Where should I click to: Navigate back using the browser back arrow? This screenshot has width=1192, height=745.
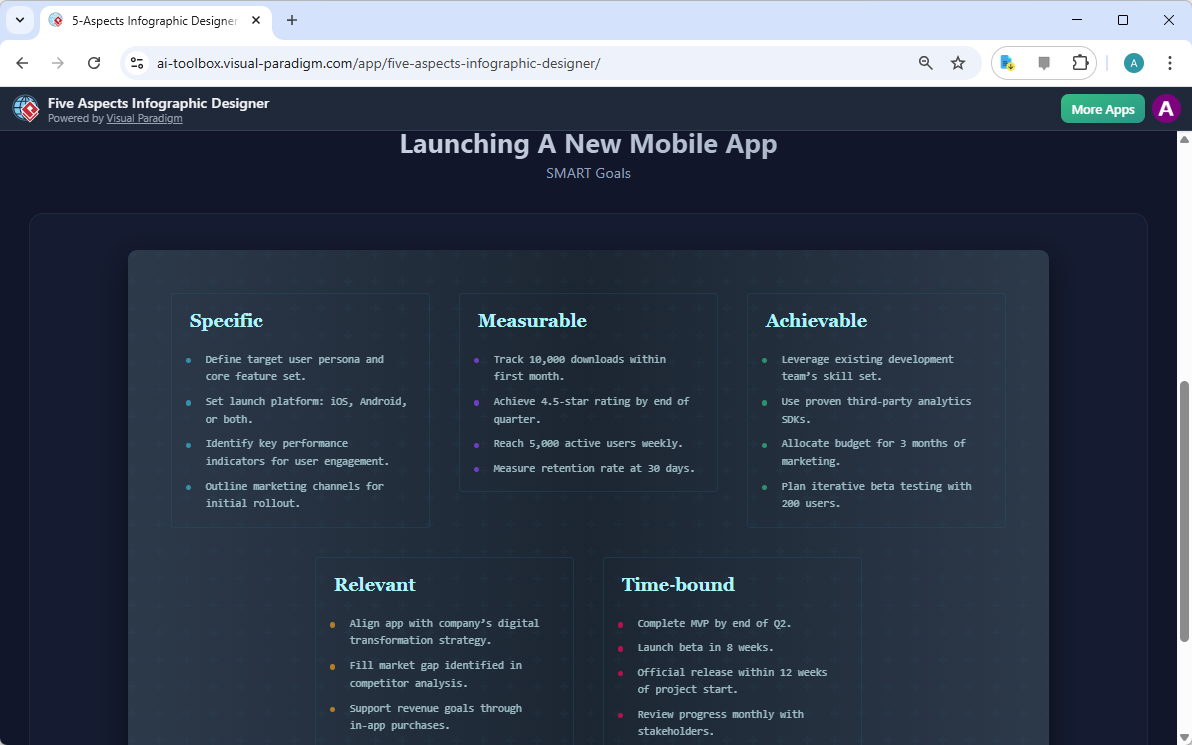click(22, 62)
